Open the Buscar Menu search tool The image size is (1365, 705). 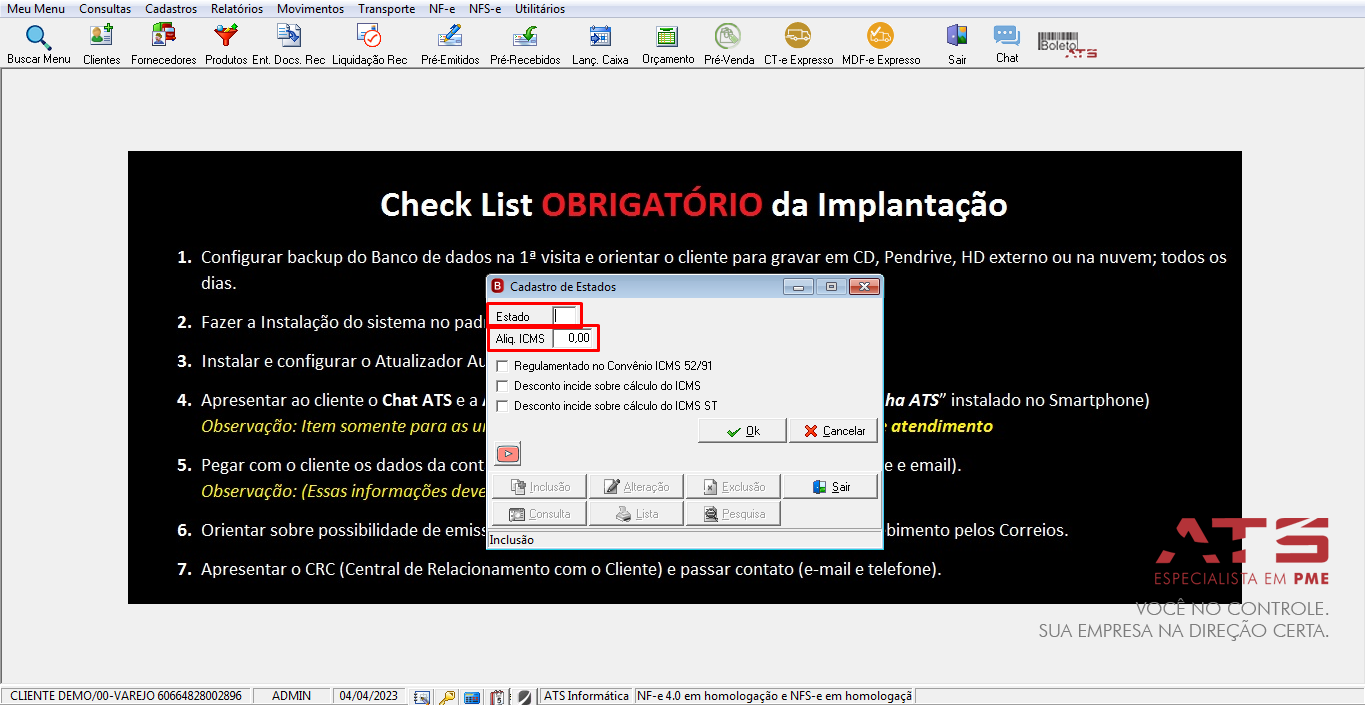coord(38,45)
